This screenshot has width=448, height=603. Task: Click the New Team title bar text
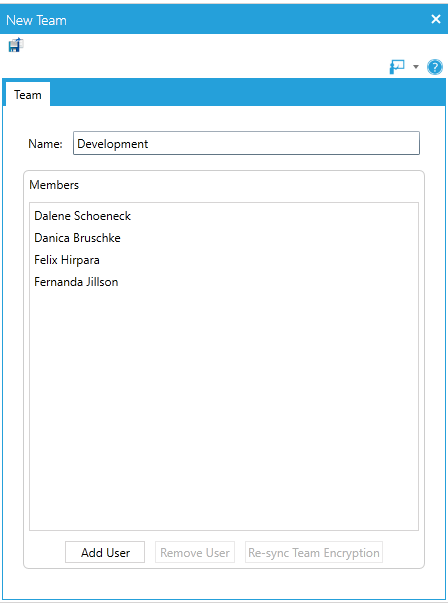tap(37, 20)
